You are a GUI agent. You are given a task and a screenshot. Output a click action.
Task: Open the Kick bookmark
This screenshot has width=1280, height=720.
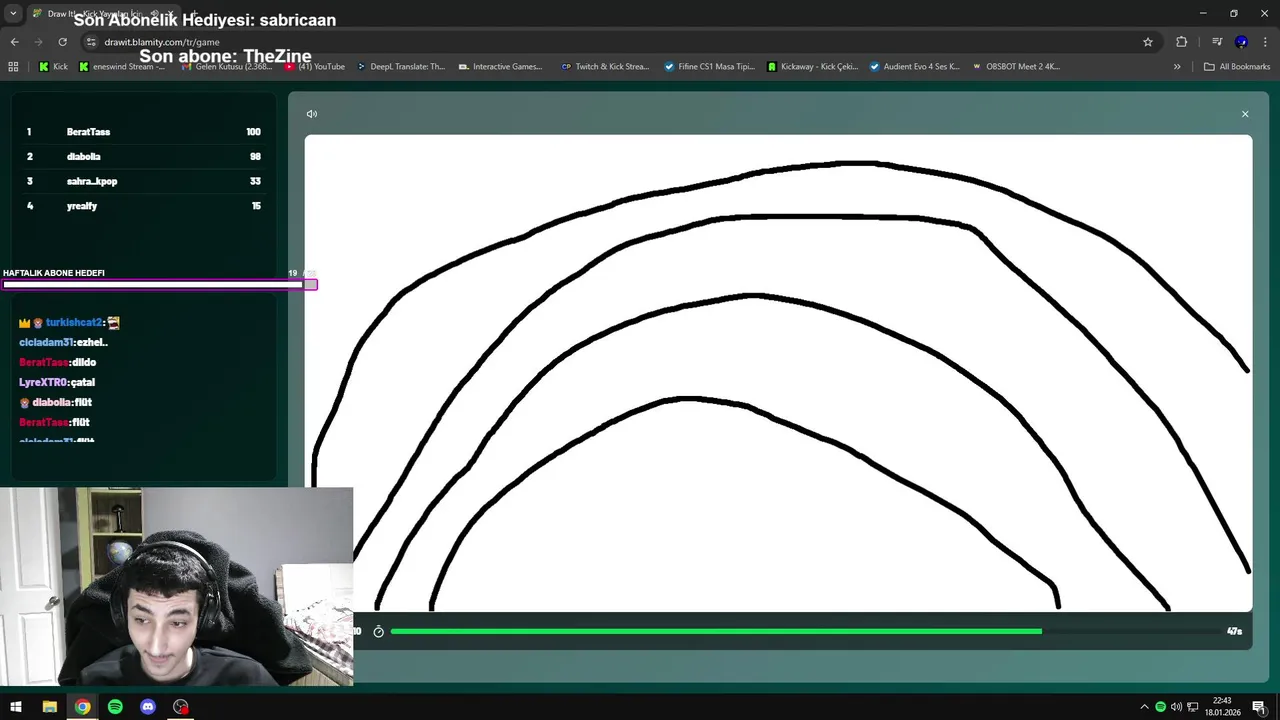click(x=54, y=67)
